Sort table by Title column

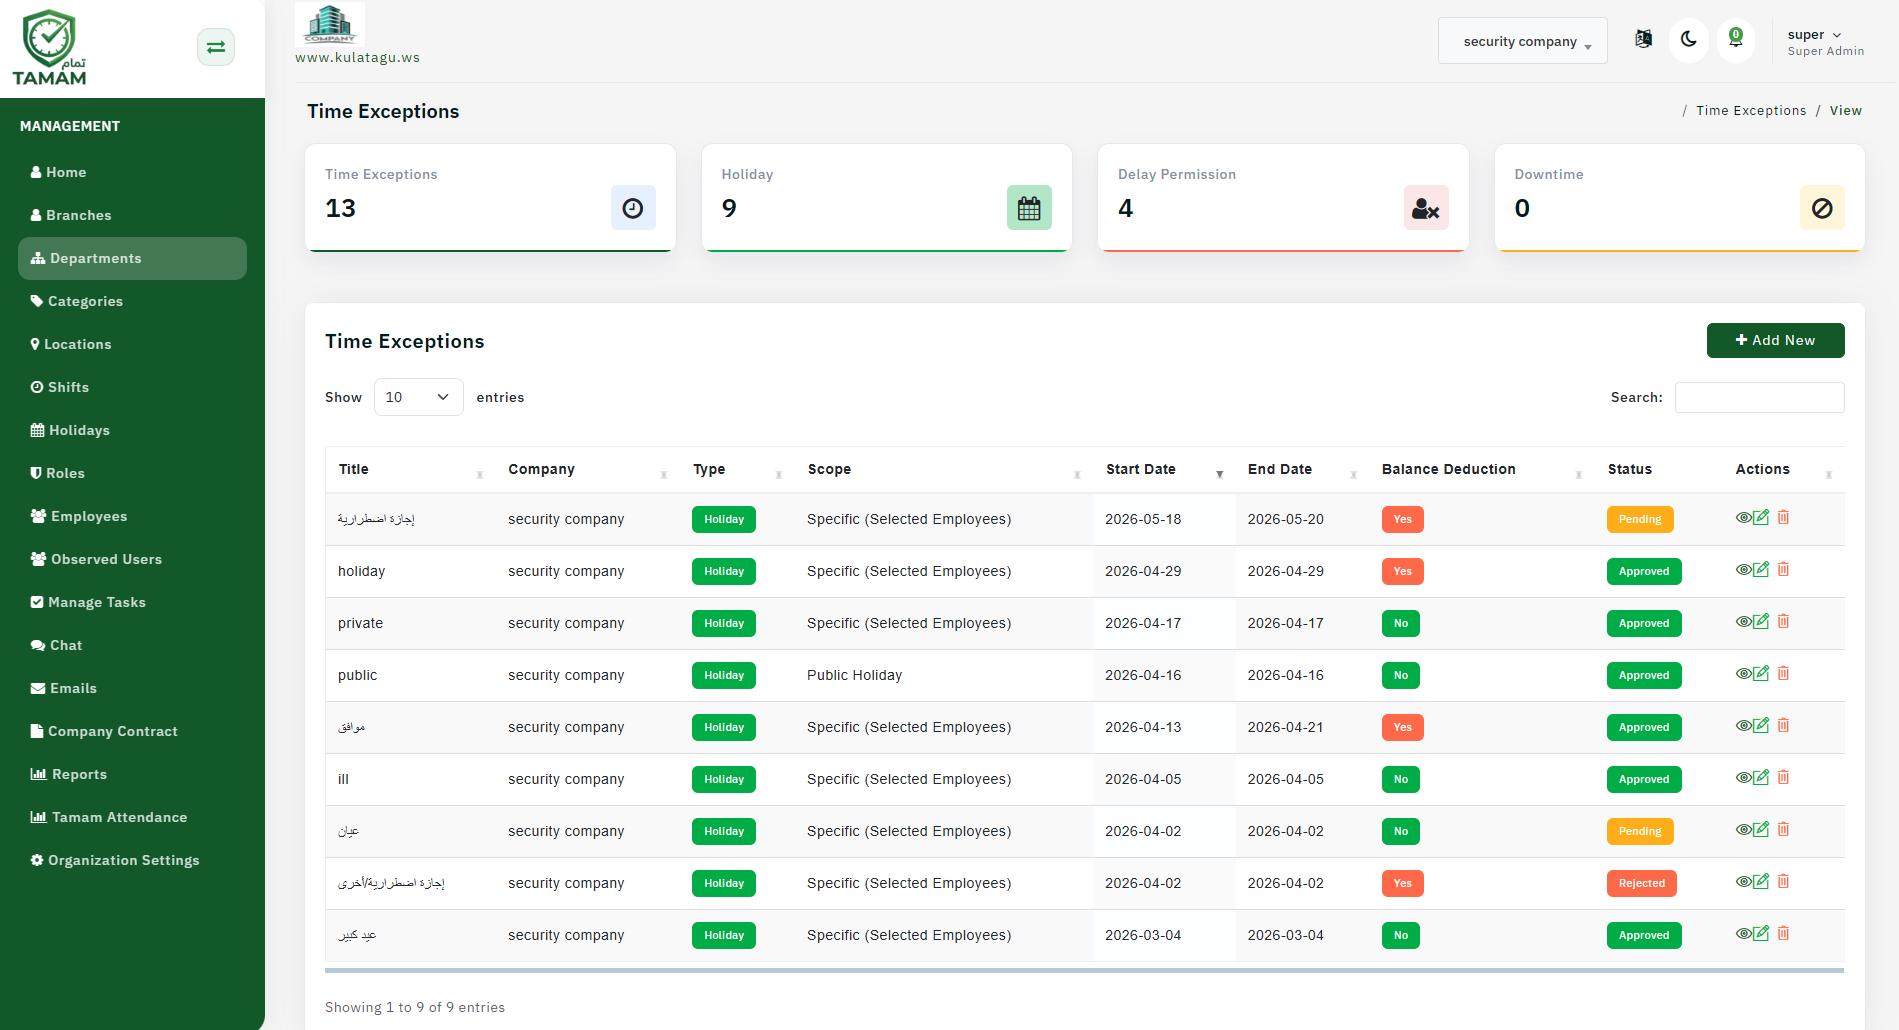(411, 470)
